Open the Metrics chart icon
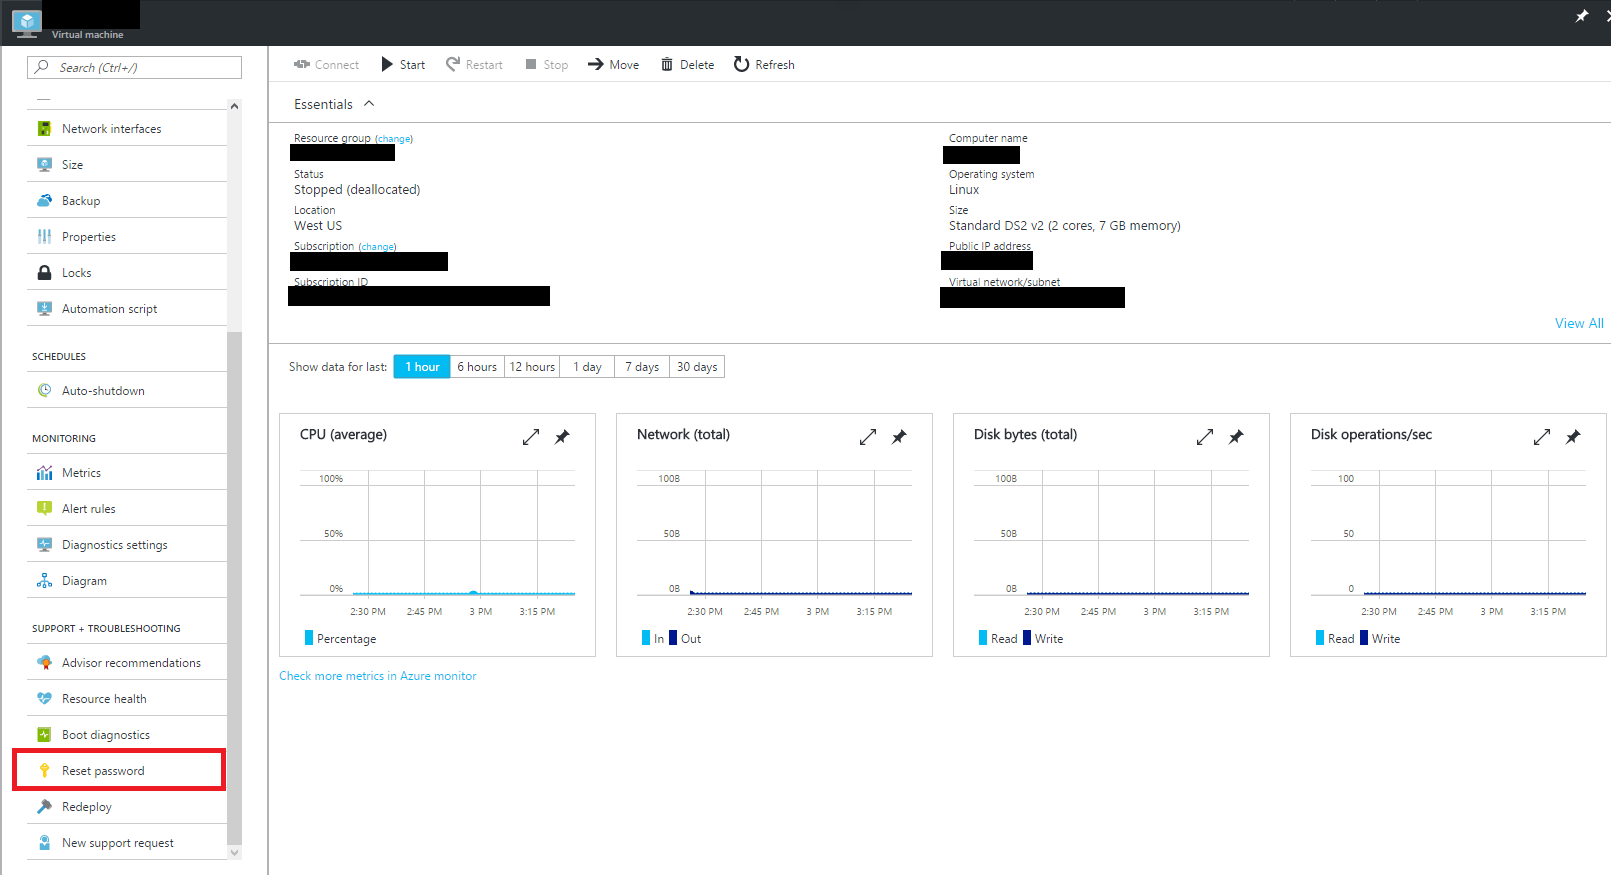 pyautogui.click(x=44, y=473)
